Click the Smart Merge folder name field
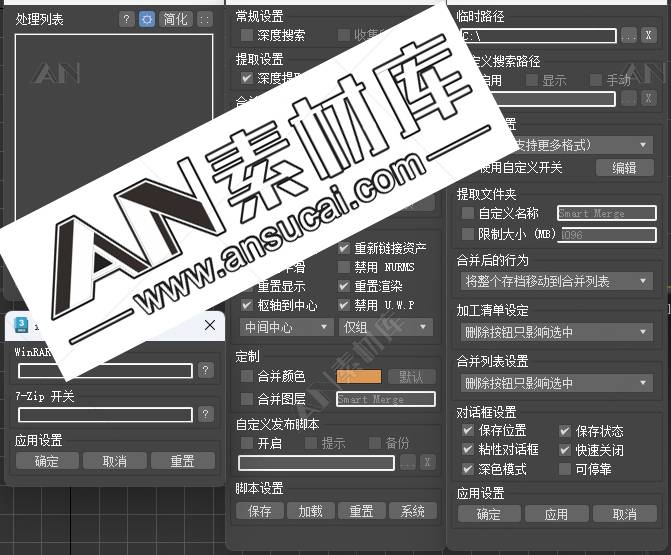 click(606, 213)
